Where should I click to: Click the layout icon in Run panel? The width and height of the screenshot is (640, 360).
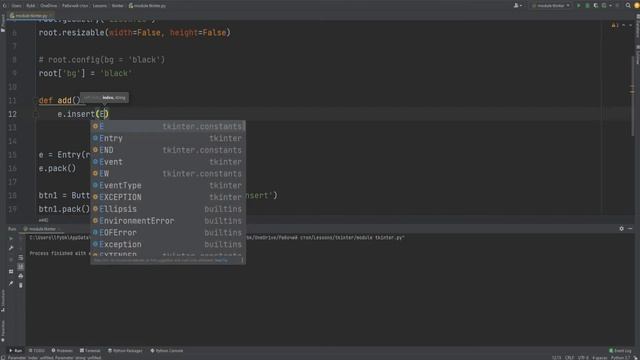tap(11, 271)
